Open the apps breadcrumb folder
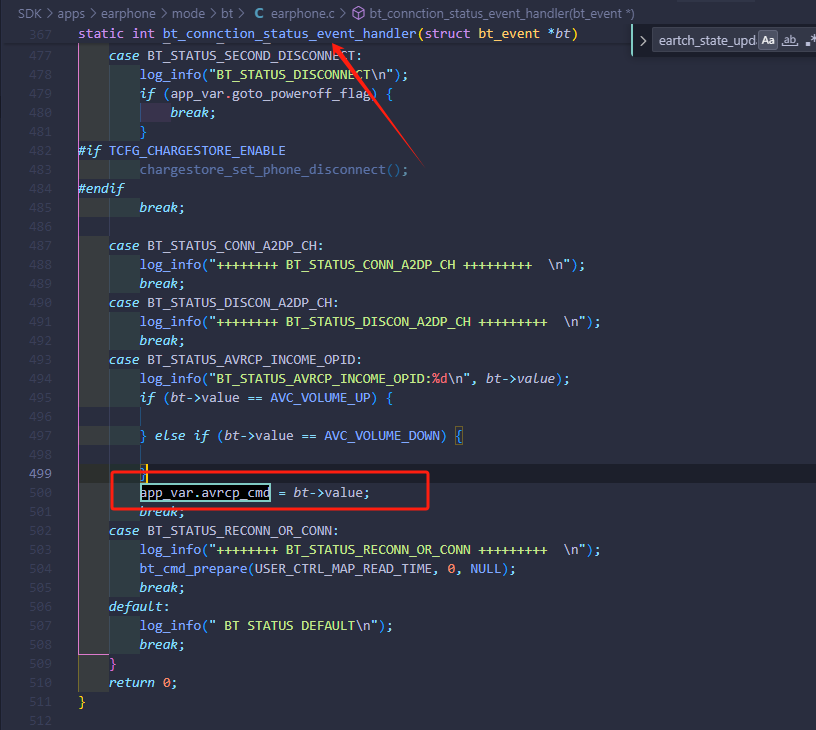 point(71,14)
